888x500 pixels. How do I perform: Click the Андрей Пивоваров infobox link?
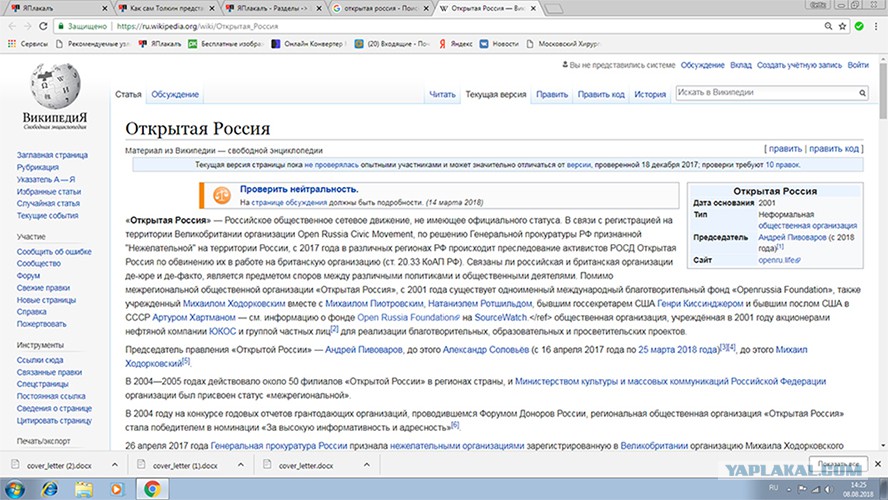click(792, 237)
